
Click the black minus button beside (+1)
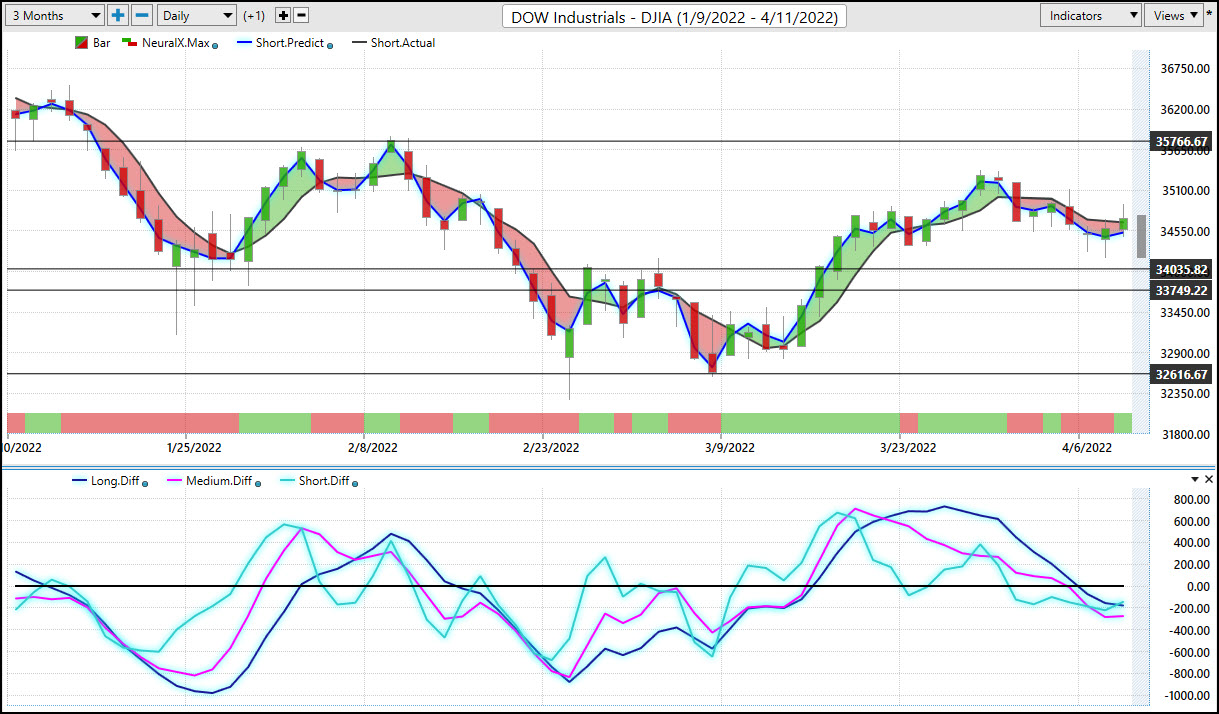coord(301,15)
